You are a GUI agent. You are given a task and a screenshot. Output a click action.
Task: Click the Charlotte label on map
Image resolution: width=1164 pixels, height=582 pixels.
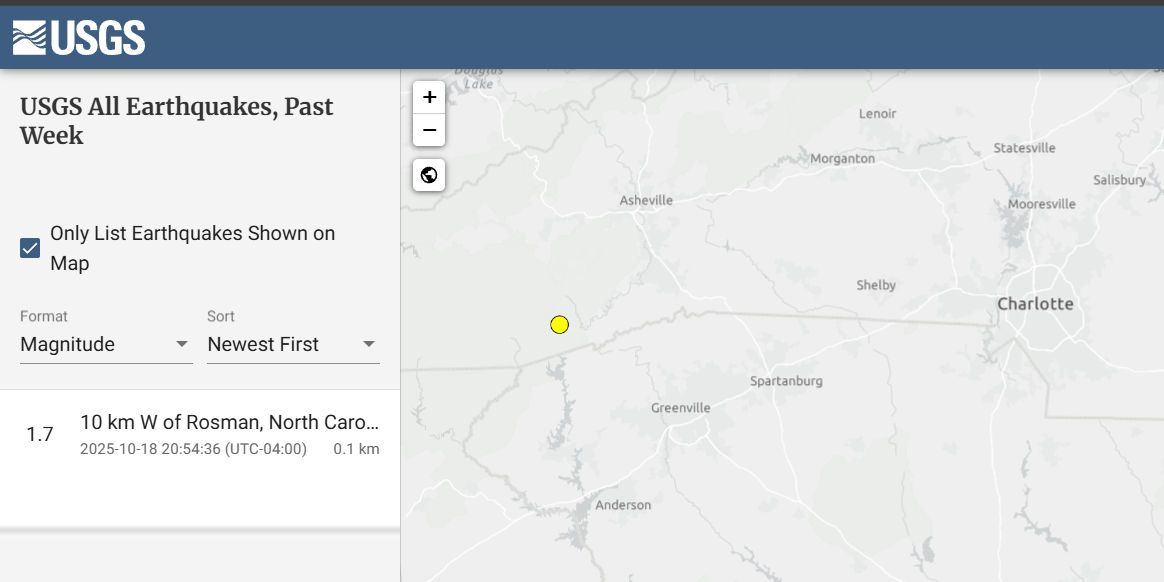click(1035, 303)
